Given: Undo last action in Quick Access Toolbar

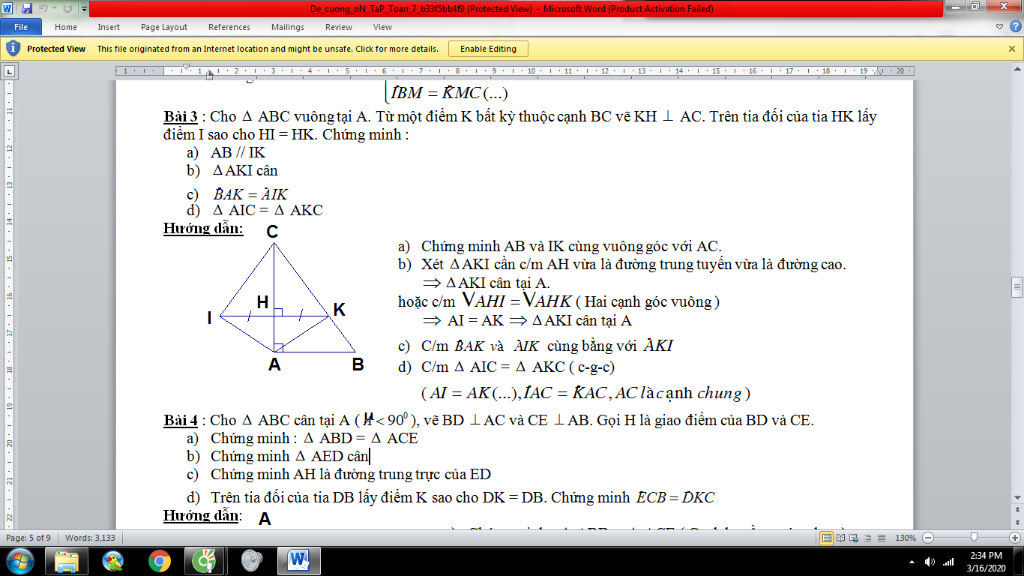Looking at the screenshot, I should click(x=43, y=8).
